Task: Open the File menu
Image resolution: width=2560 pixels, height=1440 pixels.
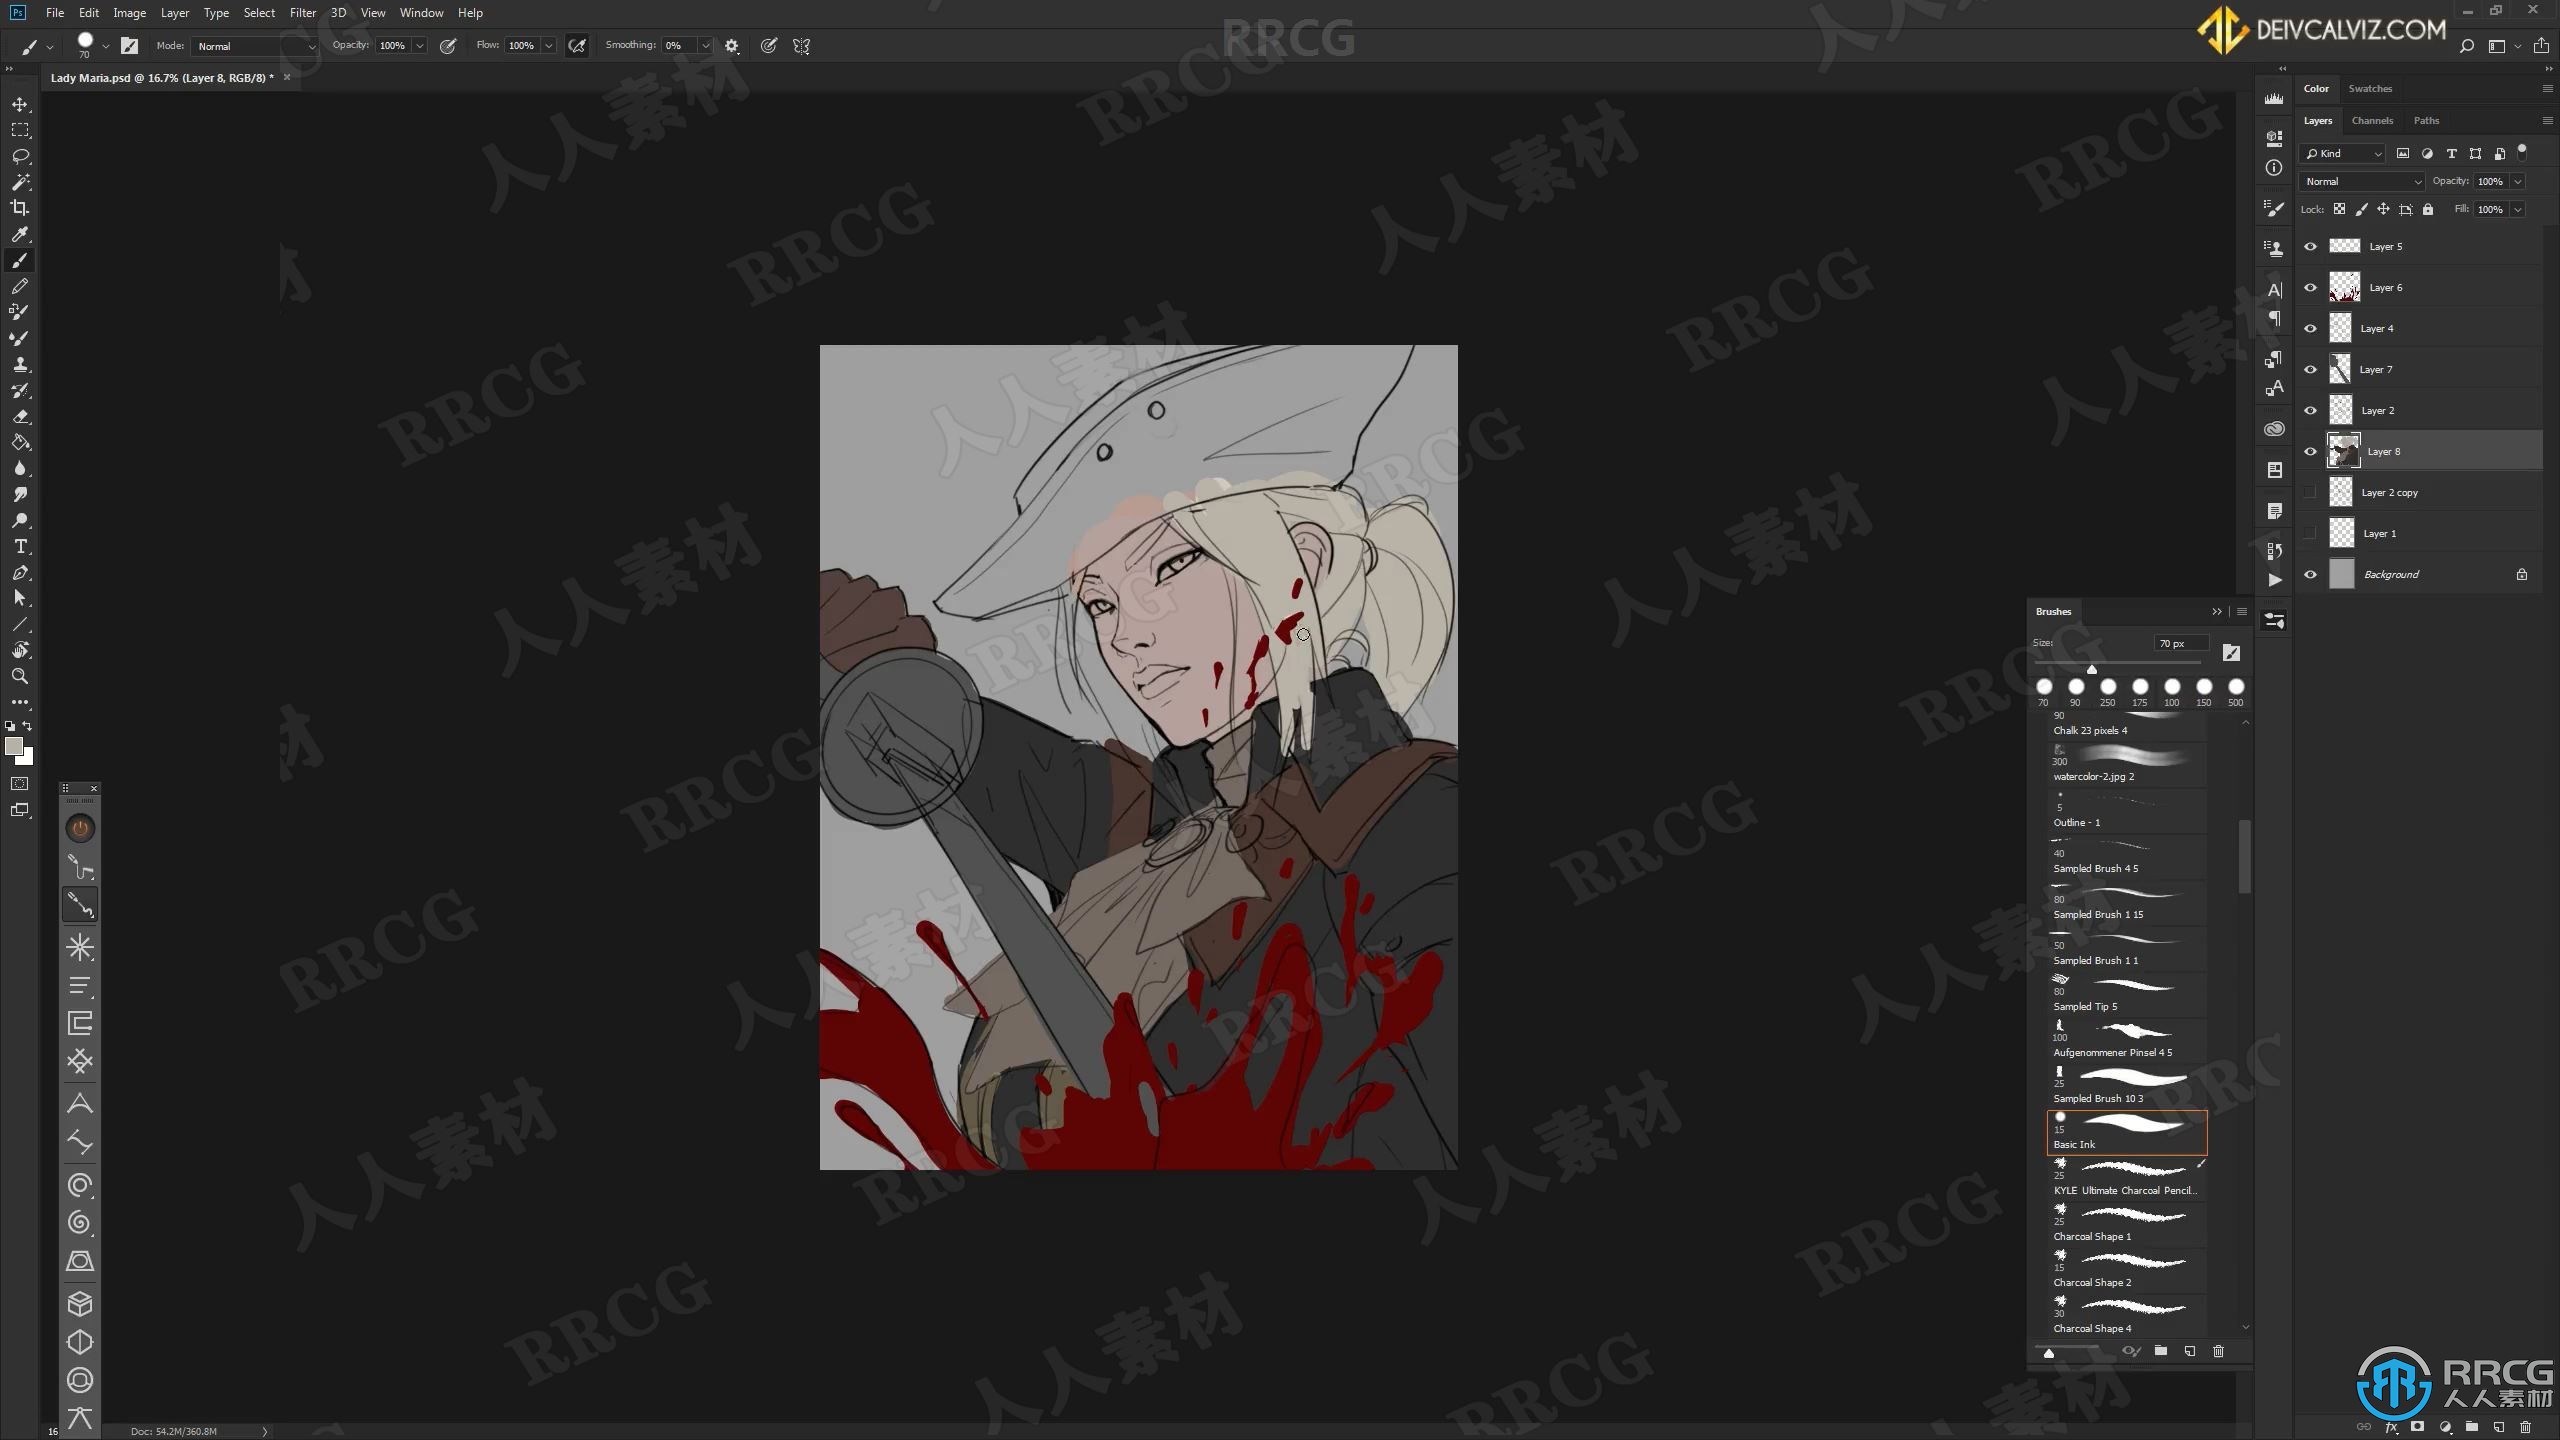Action: pos(55,13)
